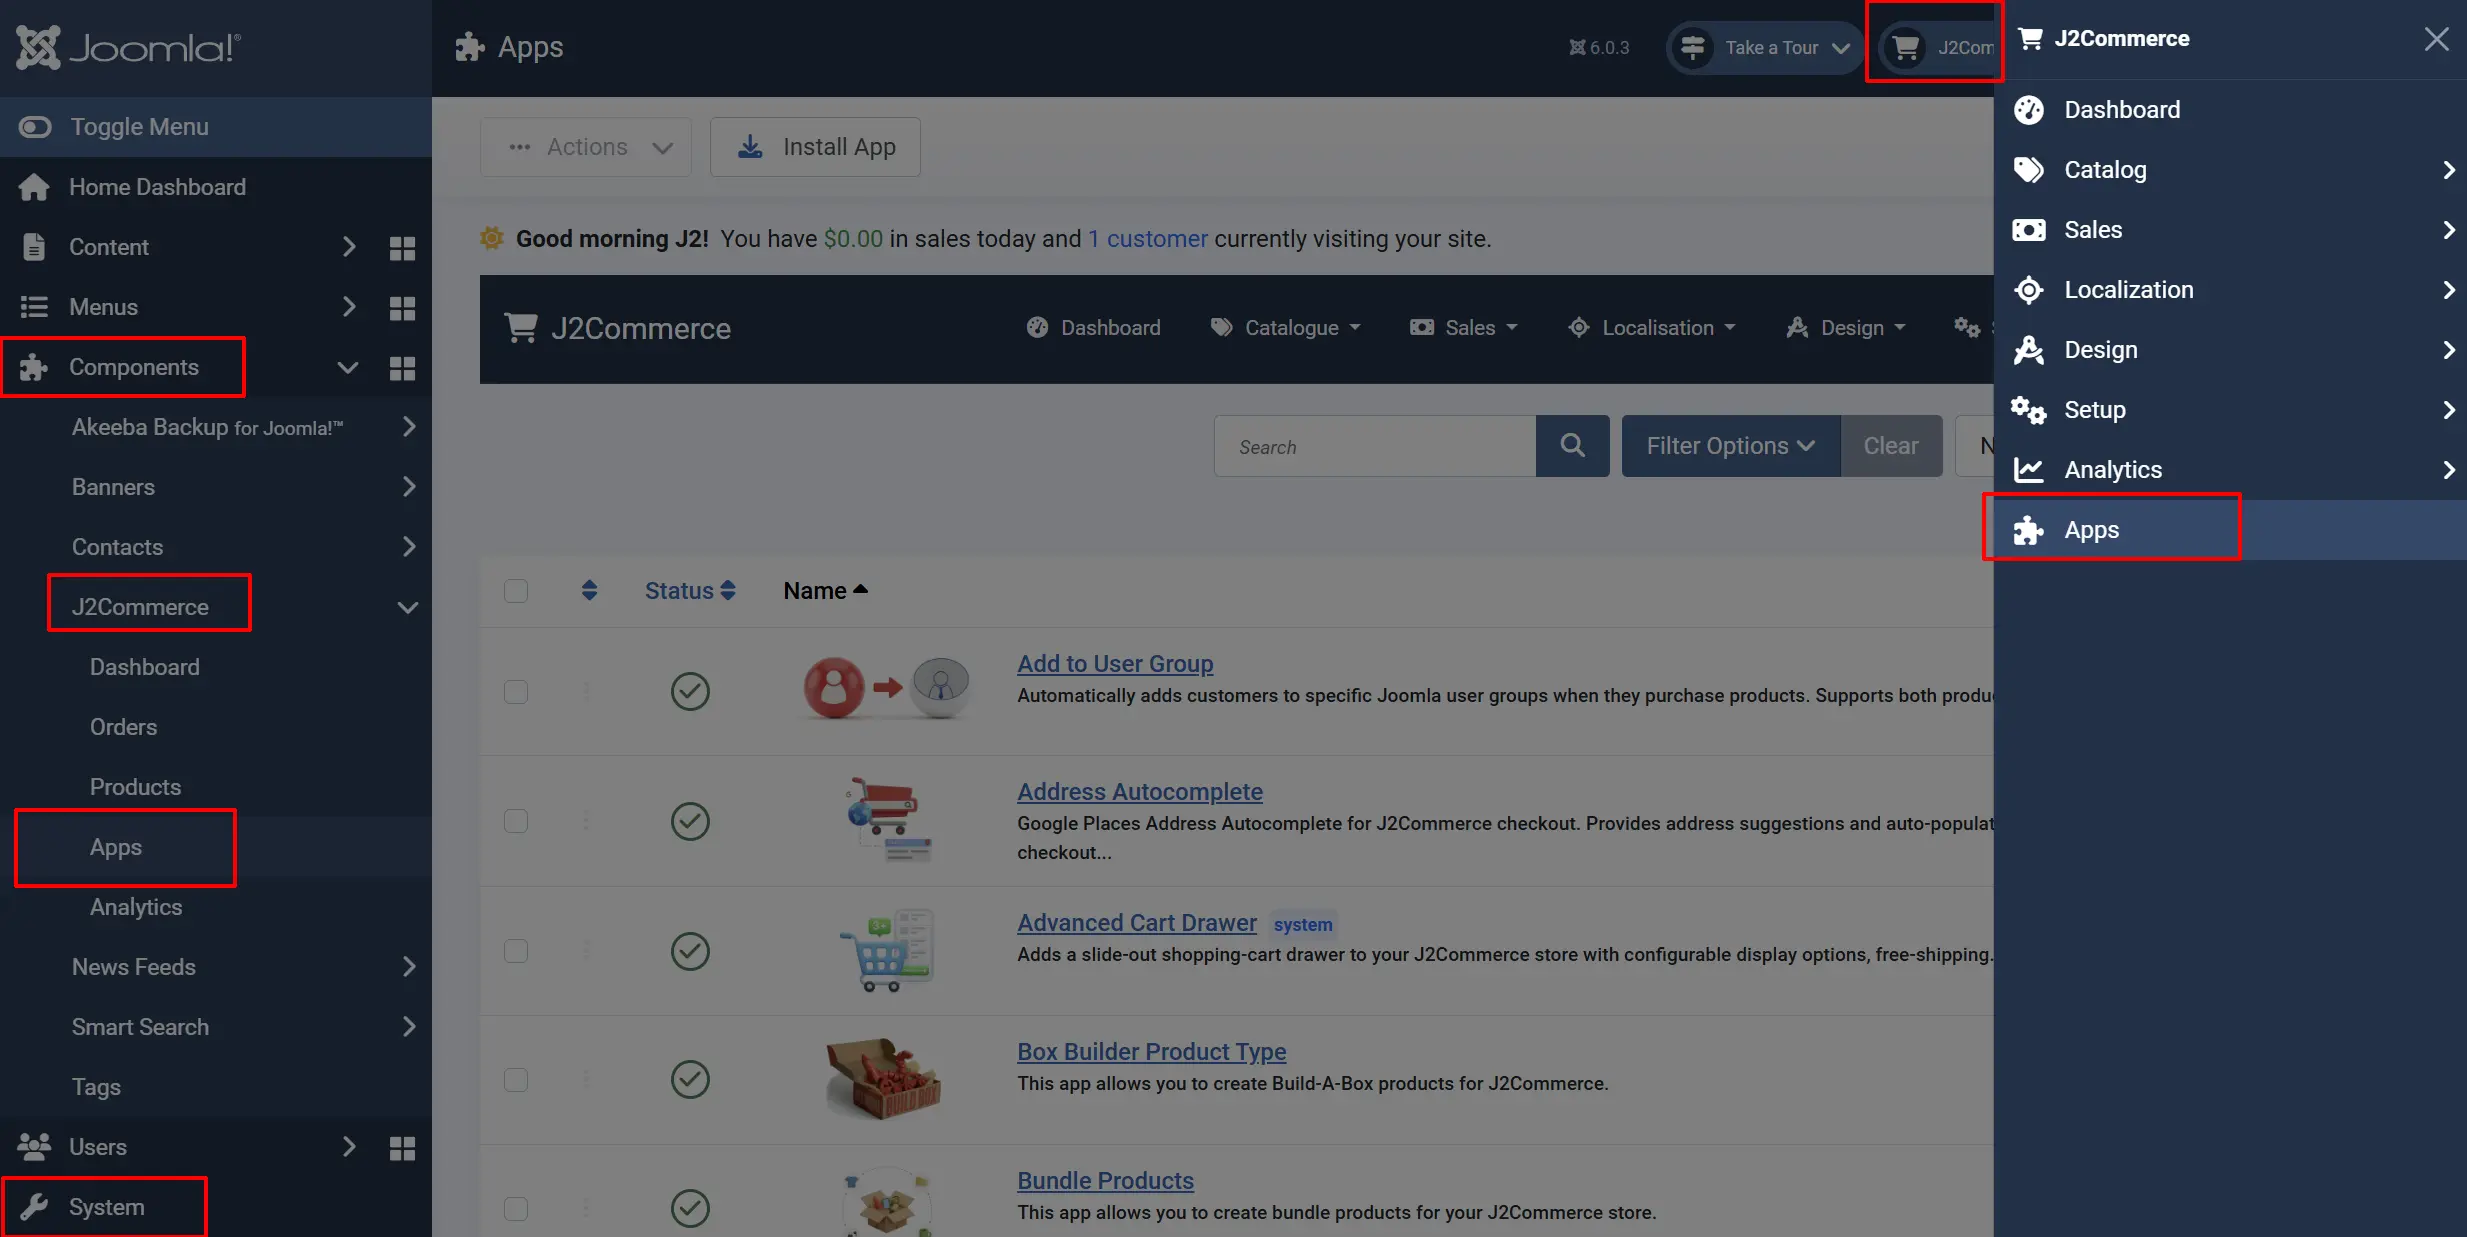Click Advanced Cart Drawer app thumbnail
2467x1237 pixels.
pos(886,950)
